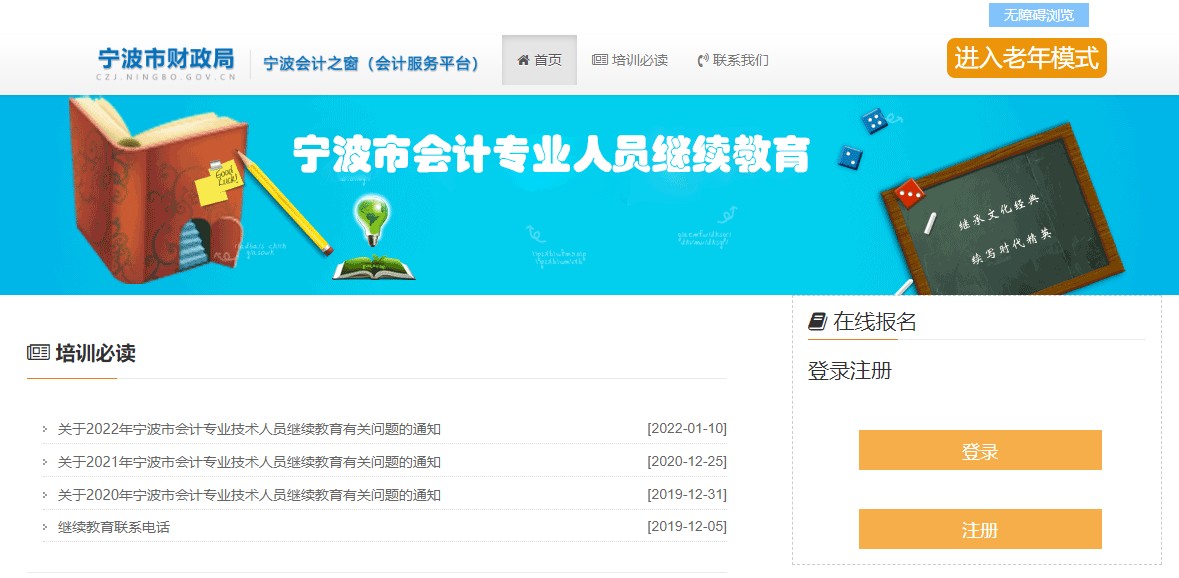
Task: Open the 2021年 continuing education notice
Action: (x=249, y=462)
